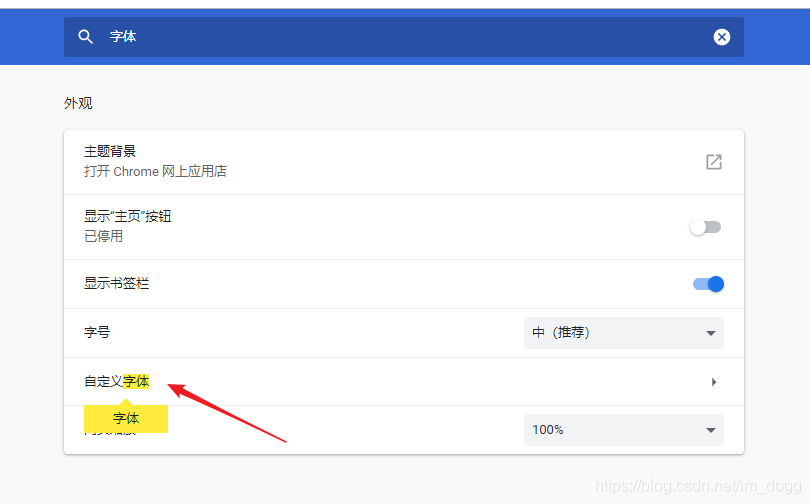Click the 100% zoom dropdown arrow icon
Image resolution: width=810 pixels, height=504 pixels.
tap(711, 430)
